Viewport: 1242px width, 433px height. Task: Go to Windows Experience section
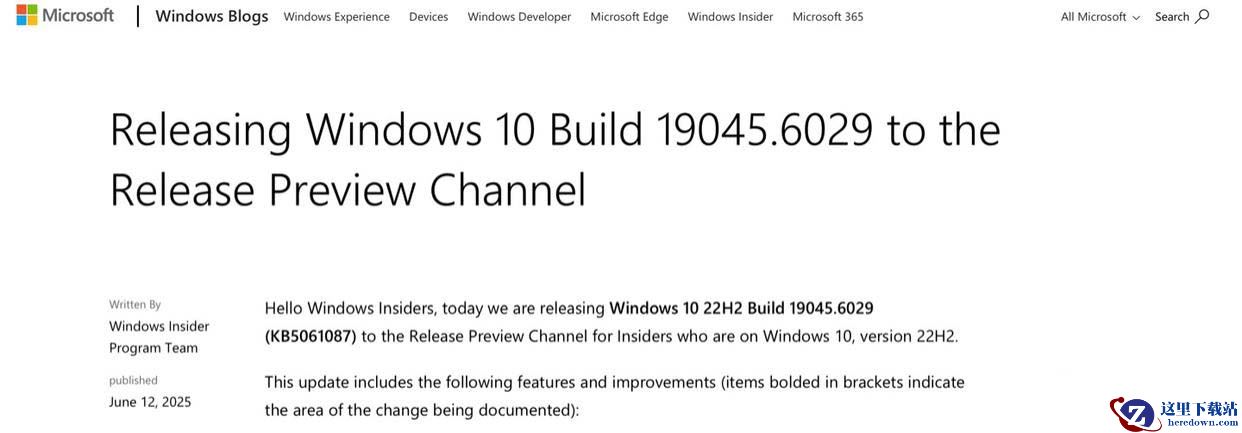[337, 17]
